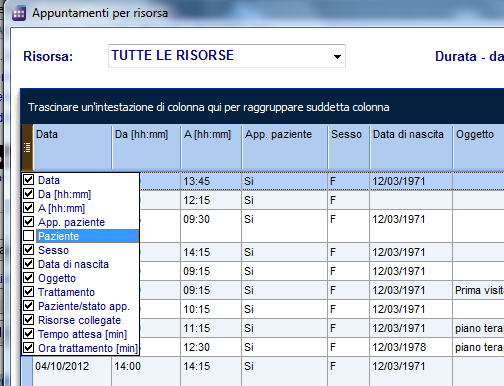
Task: Sort by the Data di nascita header
Action: [411, 147]
